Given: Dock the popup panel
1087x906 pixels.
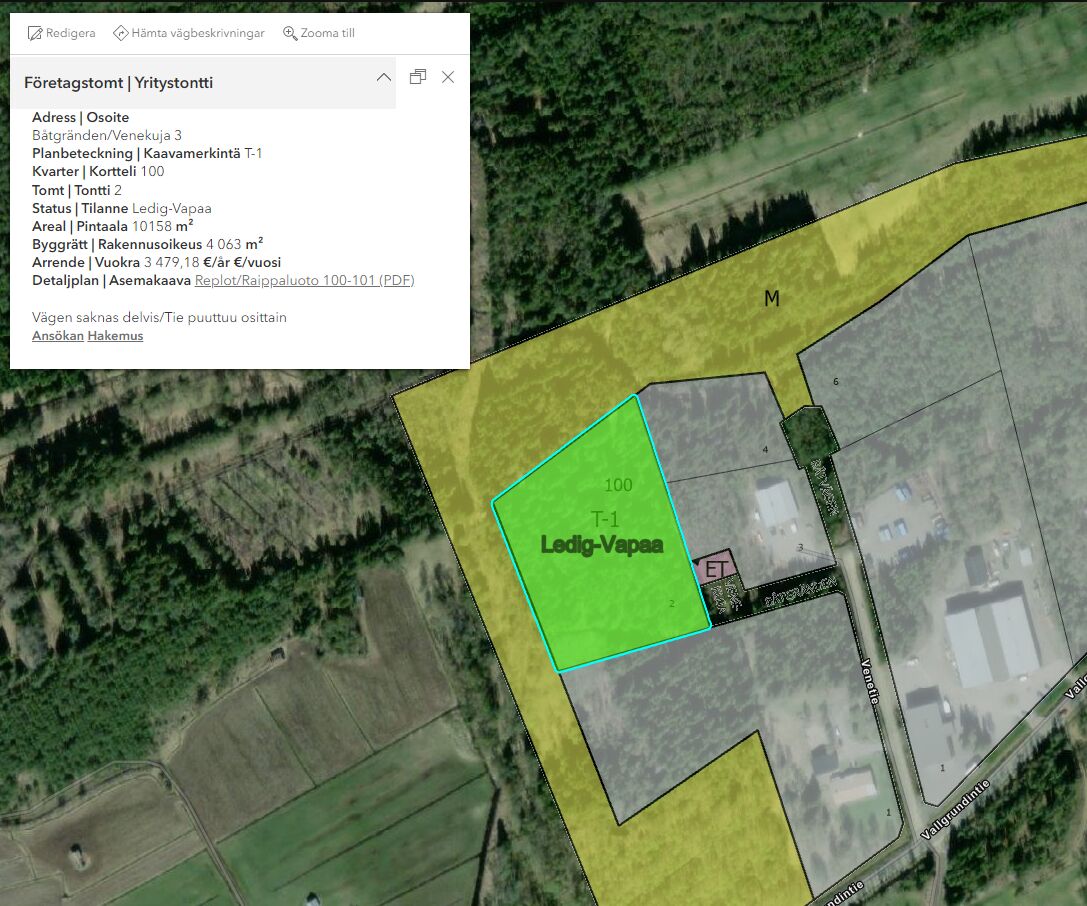Looking at the screenshot, I should pos(418,77).
